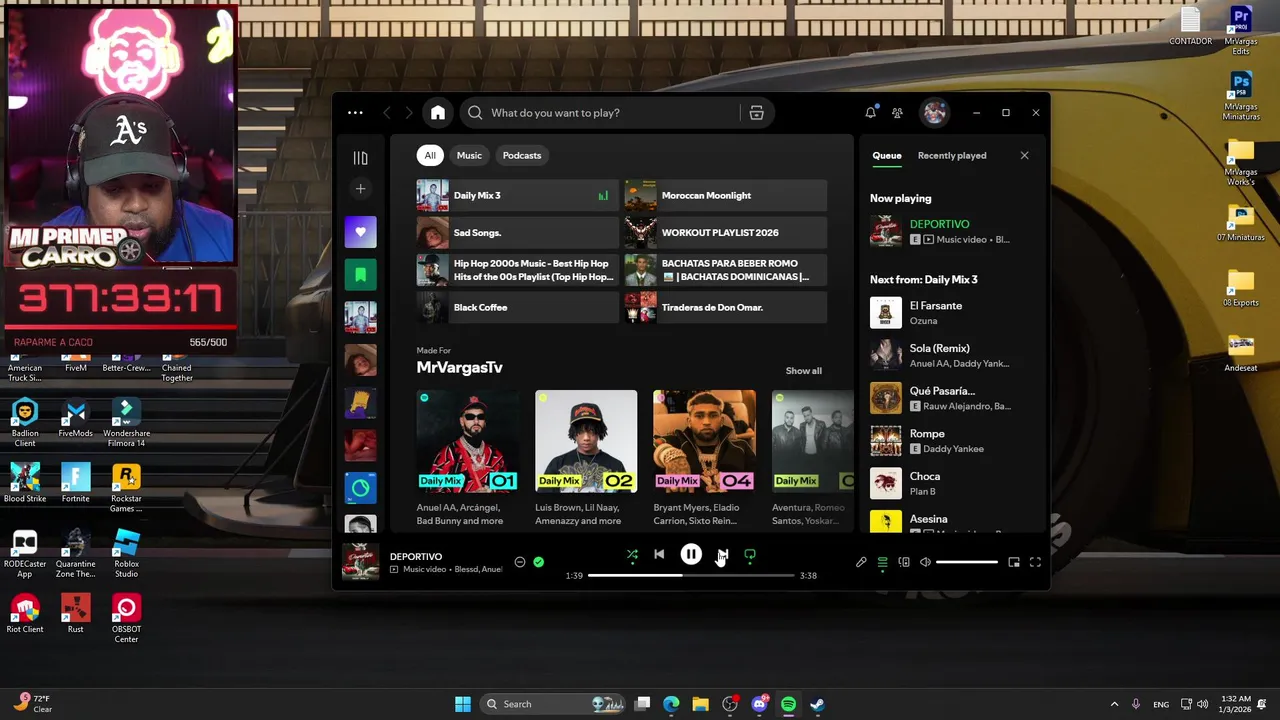The image size is (1280, 720).
Task: Toggle the Queue button in player bar
Action: pos(882,562)
